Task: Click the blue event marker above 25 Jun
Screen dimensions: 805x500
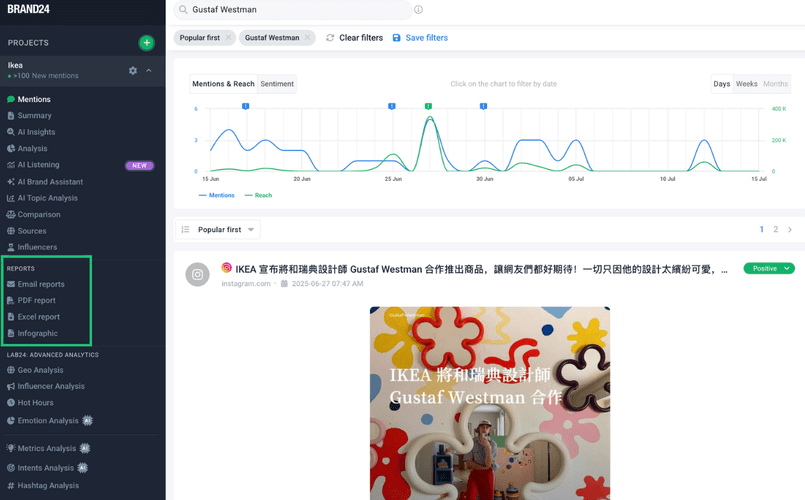Action: 392,106
